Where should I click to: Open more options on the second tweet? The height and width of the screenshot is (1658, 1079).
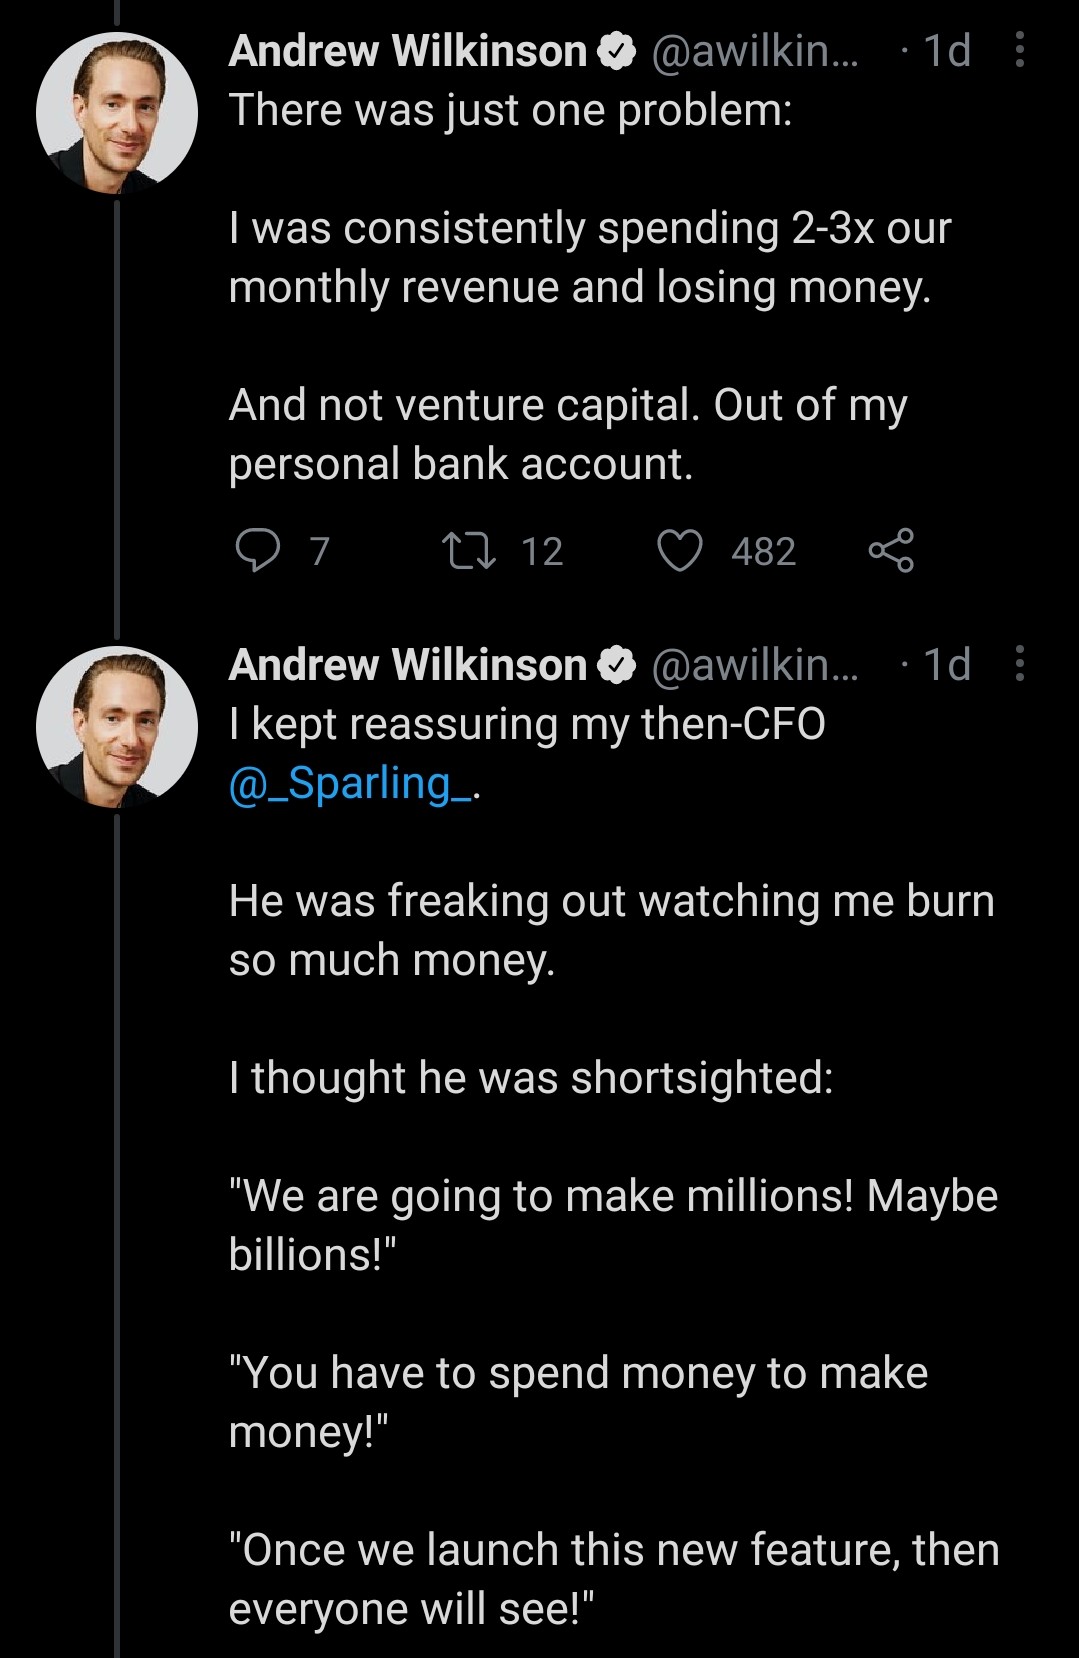1019,664
